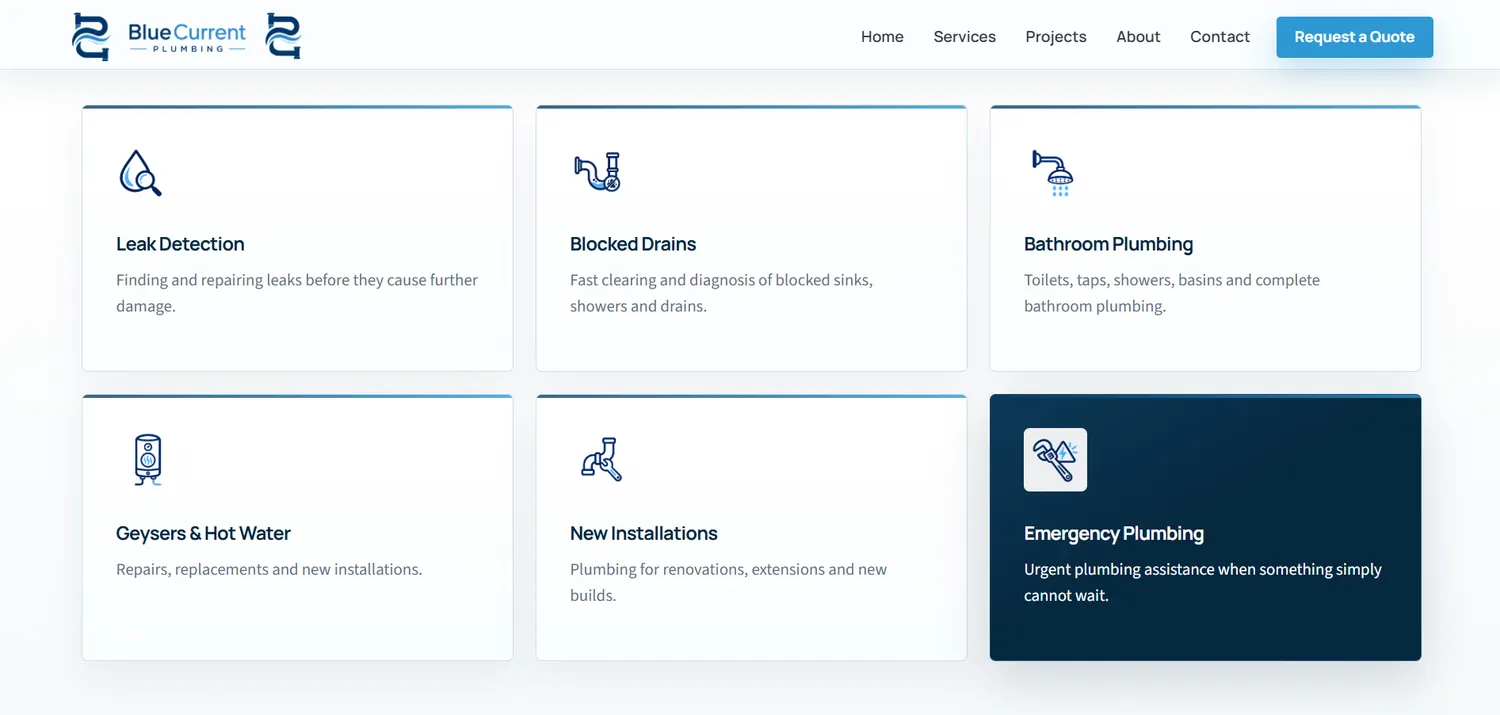Click the logo emblem left of Blue Current

(x=91, y=37)
